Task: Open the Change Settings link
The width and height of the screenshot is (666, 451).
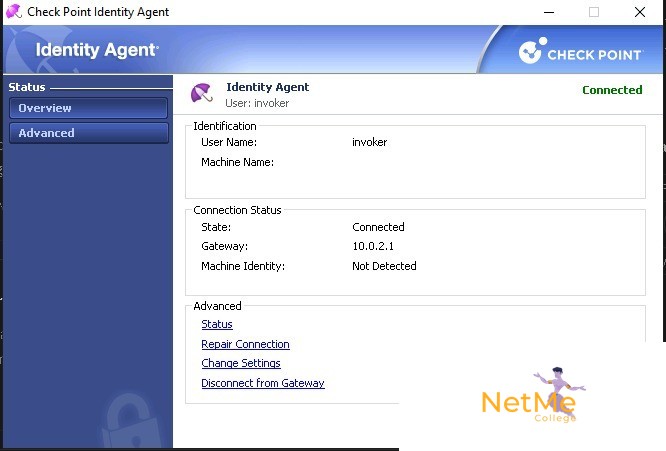Action: tap(241, 363)
